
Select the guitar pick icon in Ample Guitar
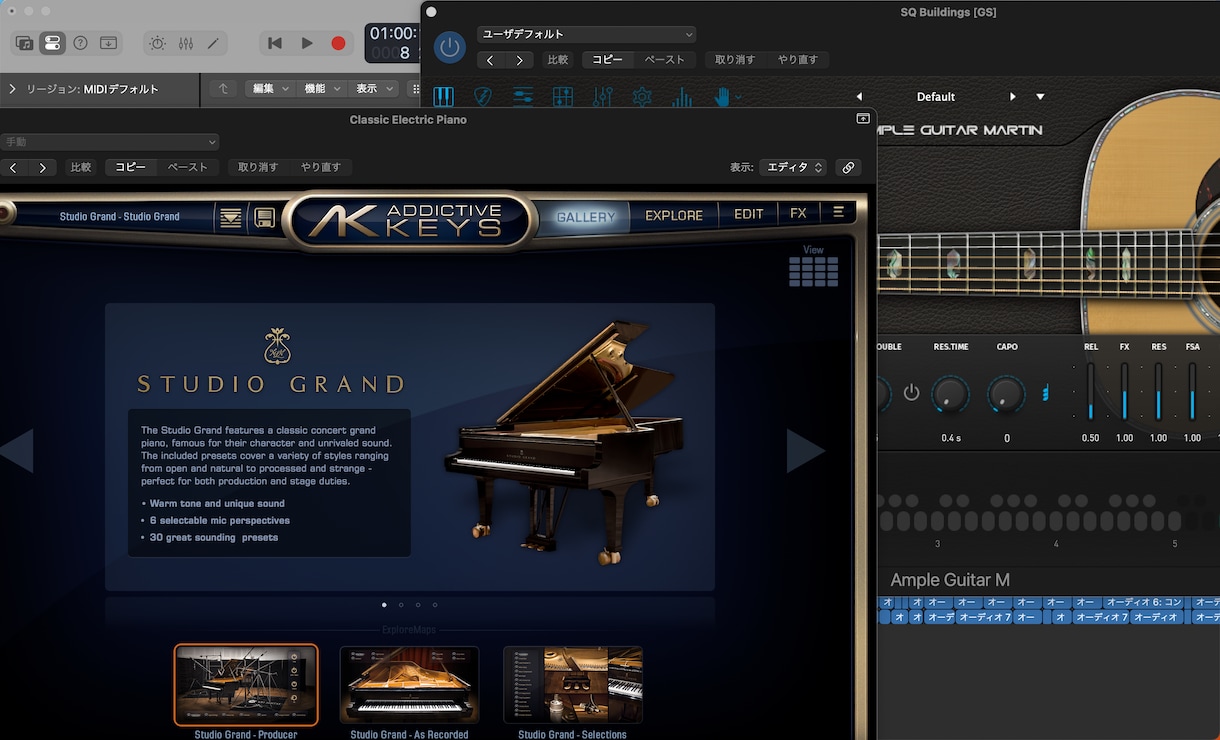[483, 97]
